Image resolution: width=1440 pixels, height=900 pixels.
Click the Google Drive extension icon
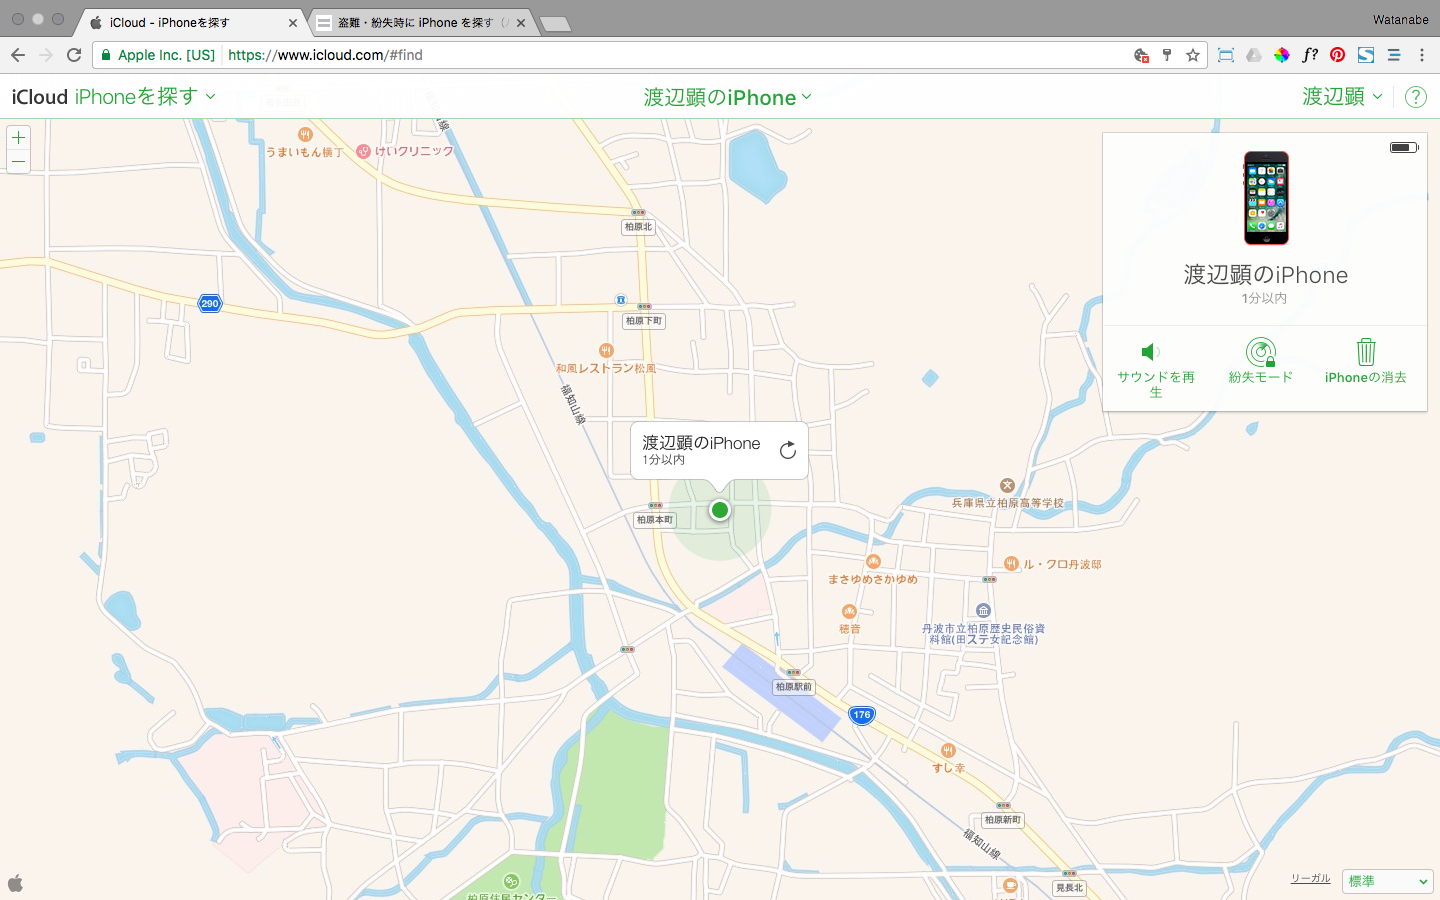1254,55
